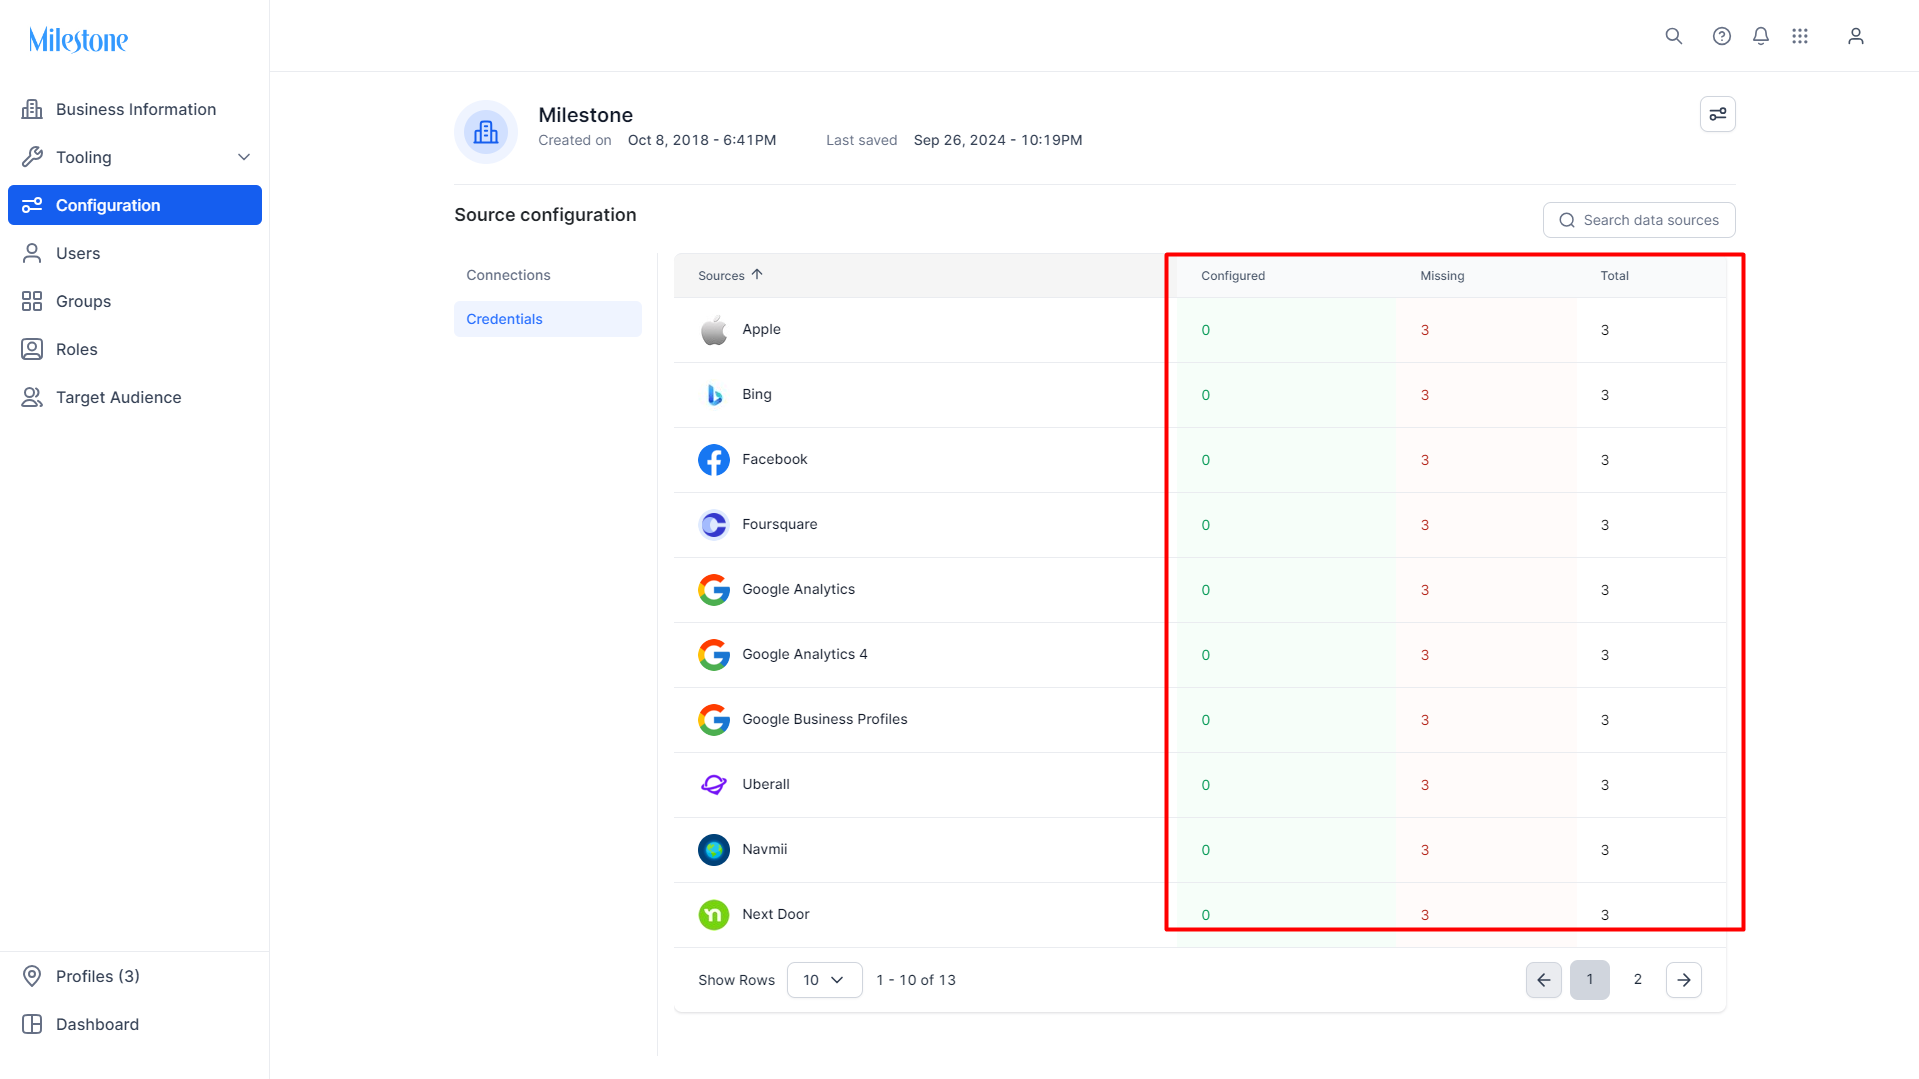Click the Bing source logo
1919x1079 pixels.
pyautogui.click(x=714, y=395)
